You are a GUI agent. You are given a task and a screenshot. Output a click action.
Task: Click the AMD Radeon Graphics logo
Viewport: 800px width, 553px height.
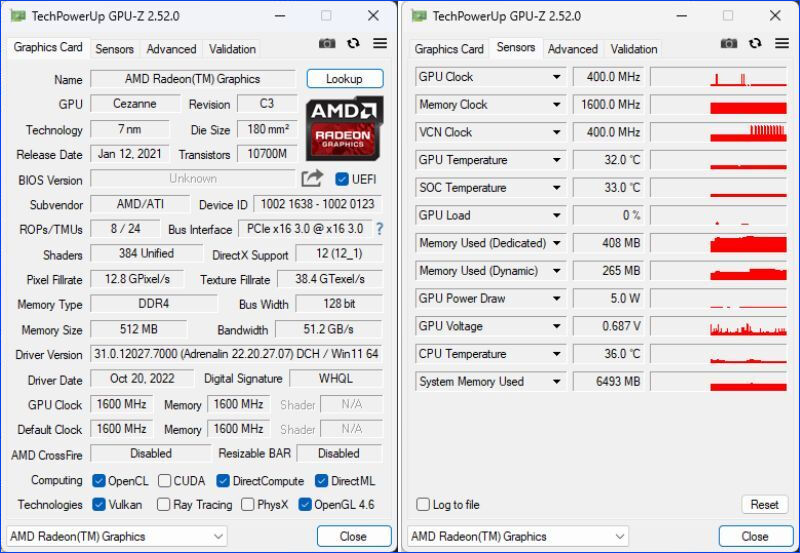[x=344, y=129]
